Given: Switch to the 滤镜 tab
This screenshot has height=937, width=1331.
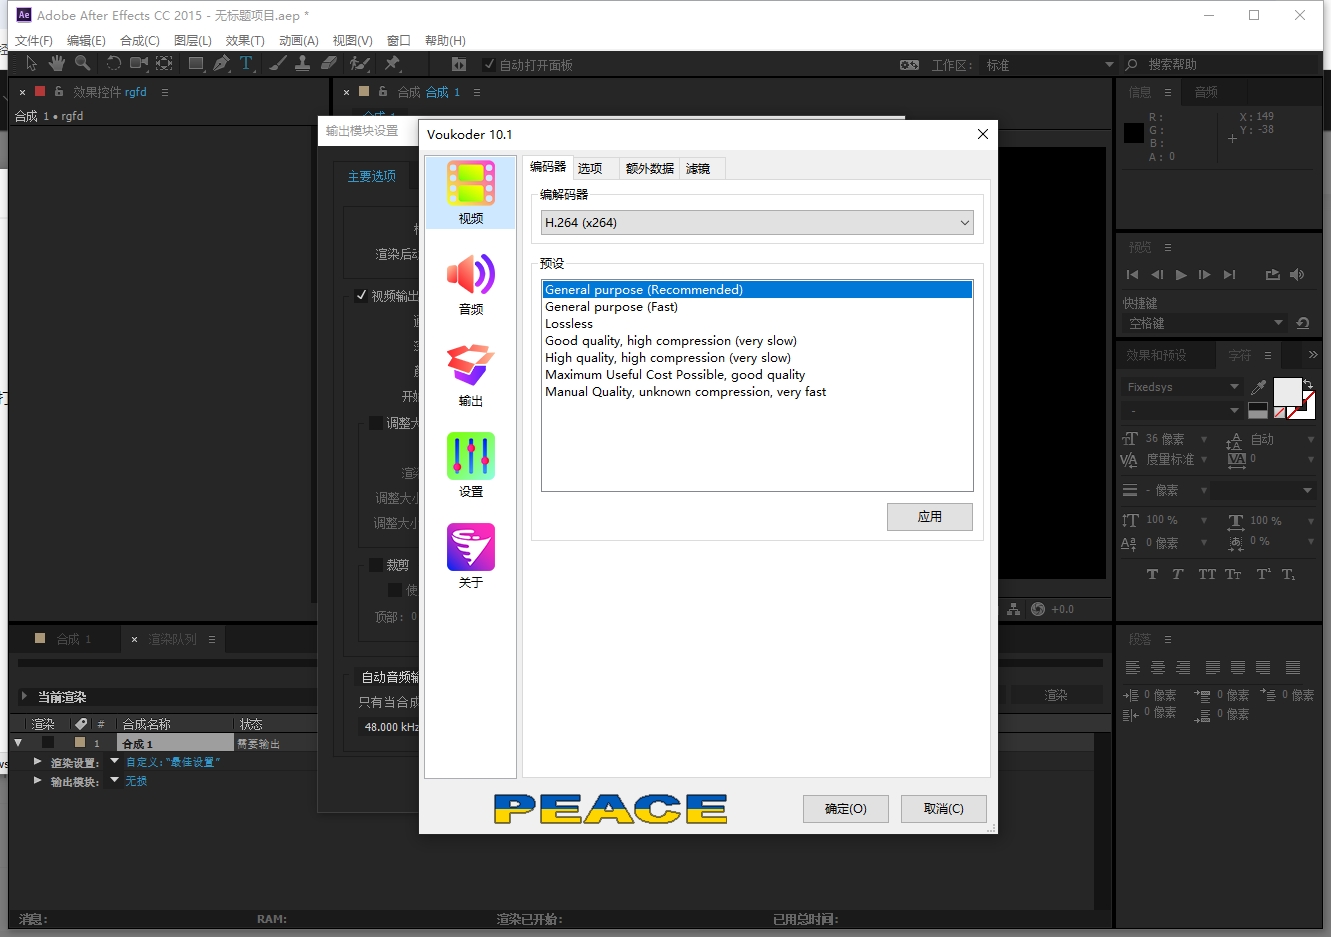Looking at the screenshot, I should pyautogui.click(x=698, y=168).
